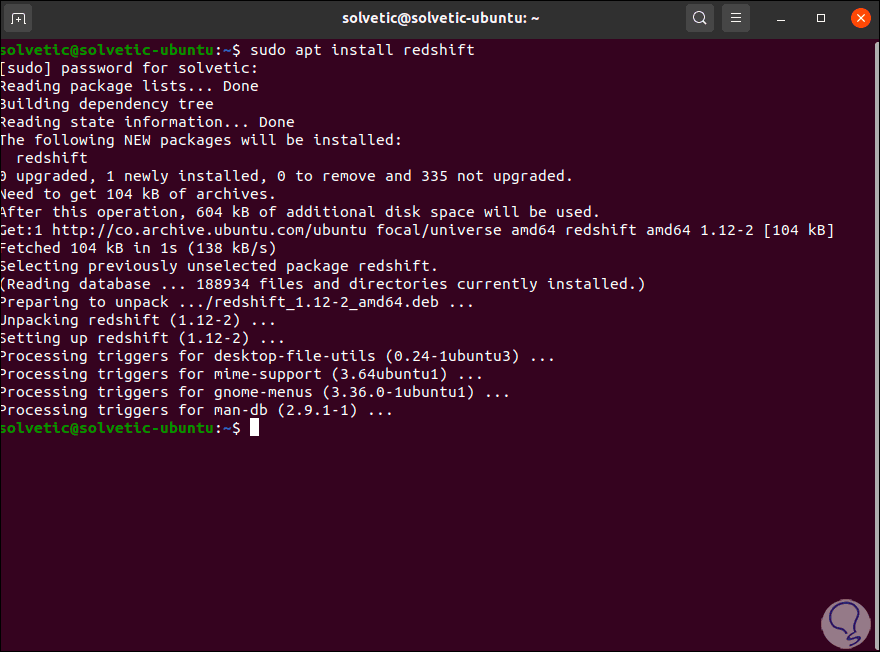Minimize the terminal window

[x=781, y=19]
